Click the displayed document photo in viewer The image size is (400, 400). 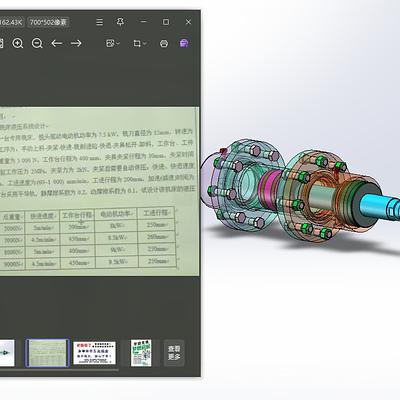99,191
